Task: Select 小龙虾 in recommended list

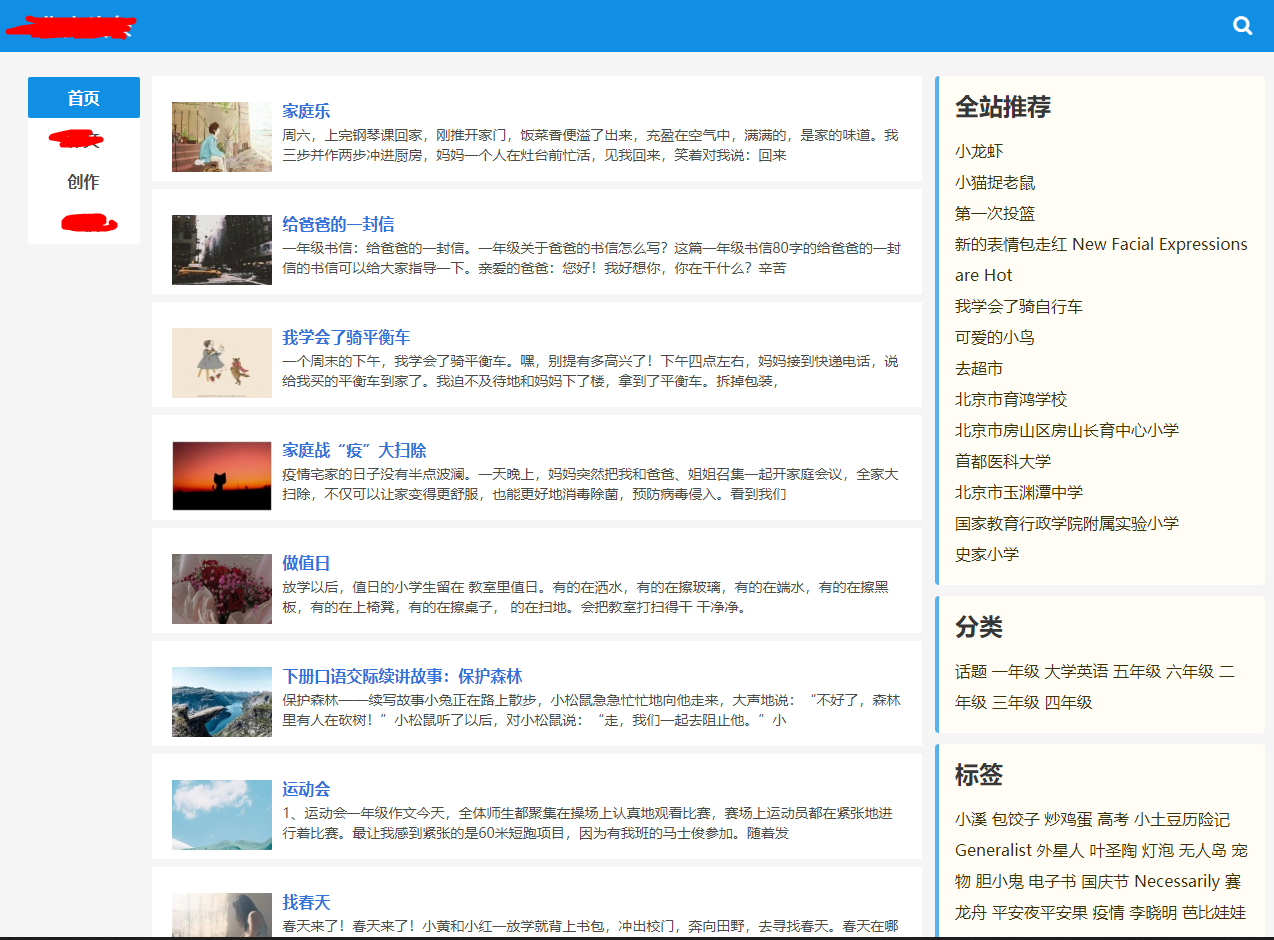Action: (x=979, y=151)
